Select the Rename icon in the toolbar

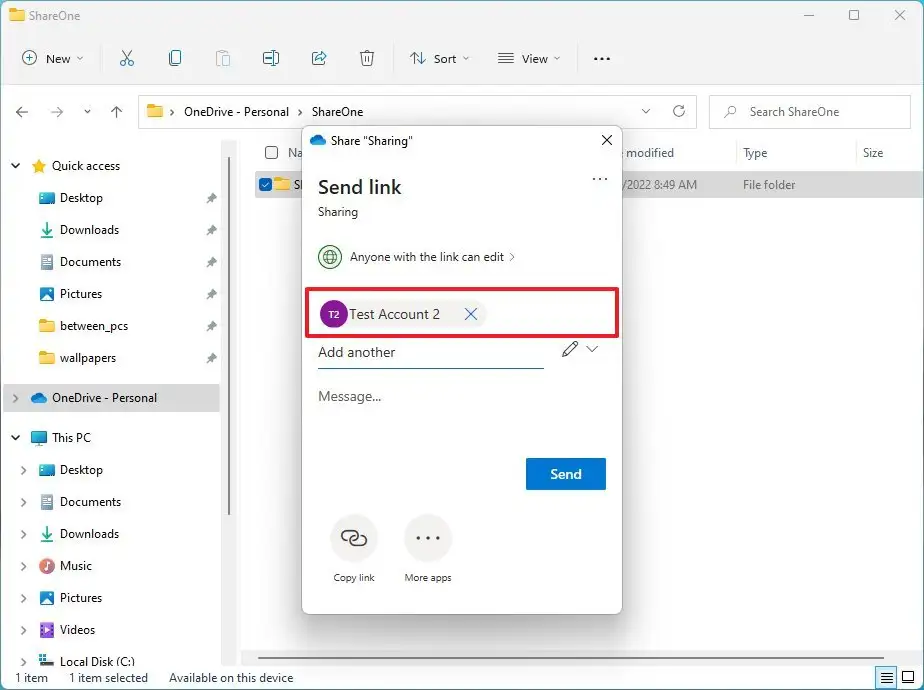point(271,58)
